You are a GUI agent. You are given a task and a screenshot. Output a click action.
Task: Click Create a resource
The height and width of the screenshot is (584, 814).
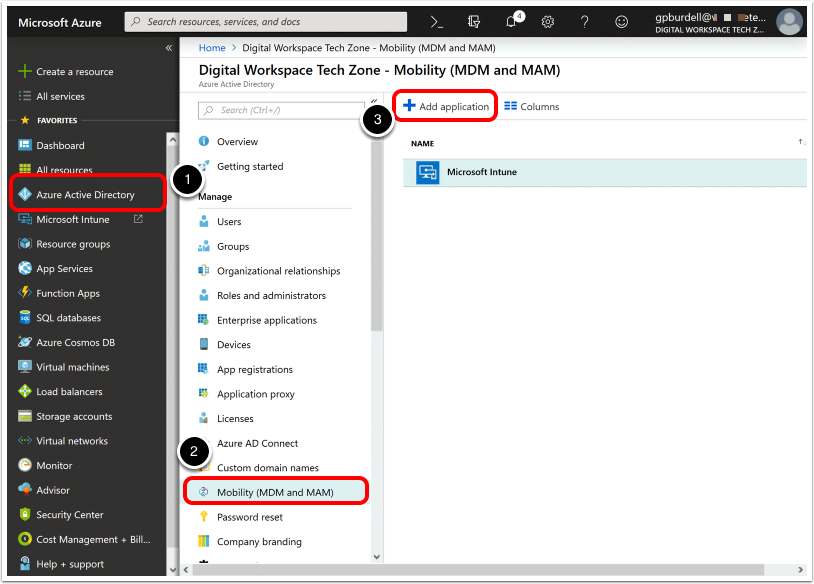tap(74, 72)
